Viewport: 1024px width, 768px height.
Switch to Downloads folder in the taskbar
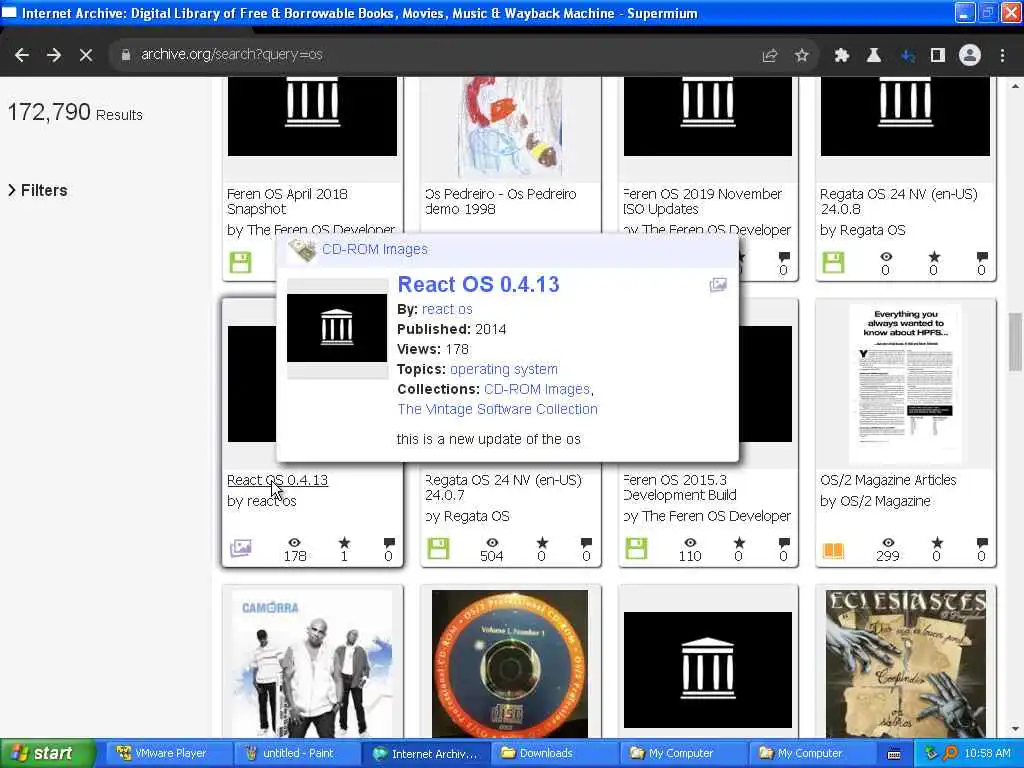[555, 754]
